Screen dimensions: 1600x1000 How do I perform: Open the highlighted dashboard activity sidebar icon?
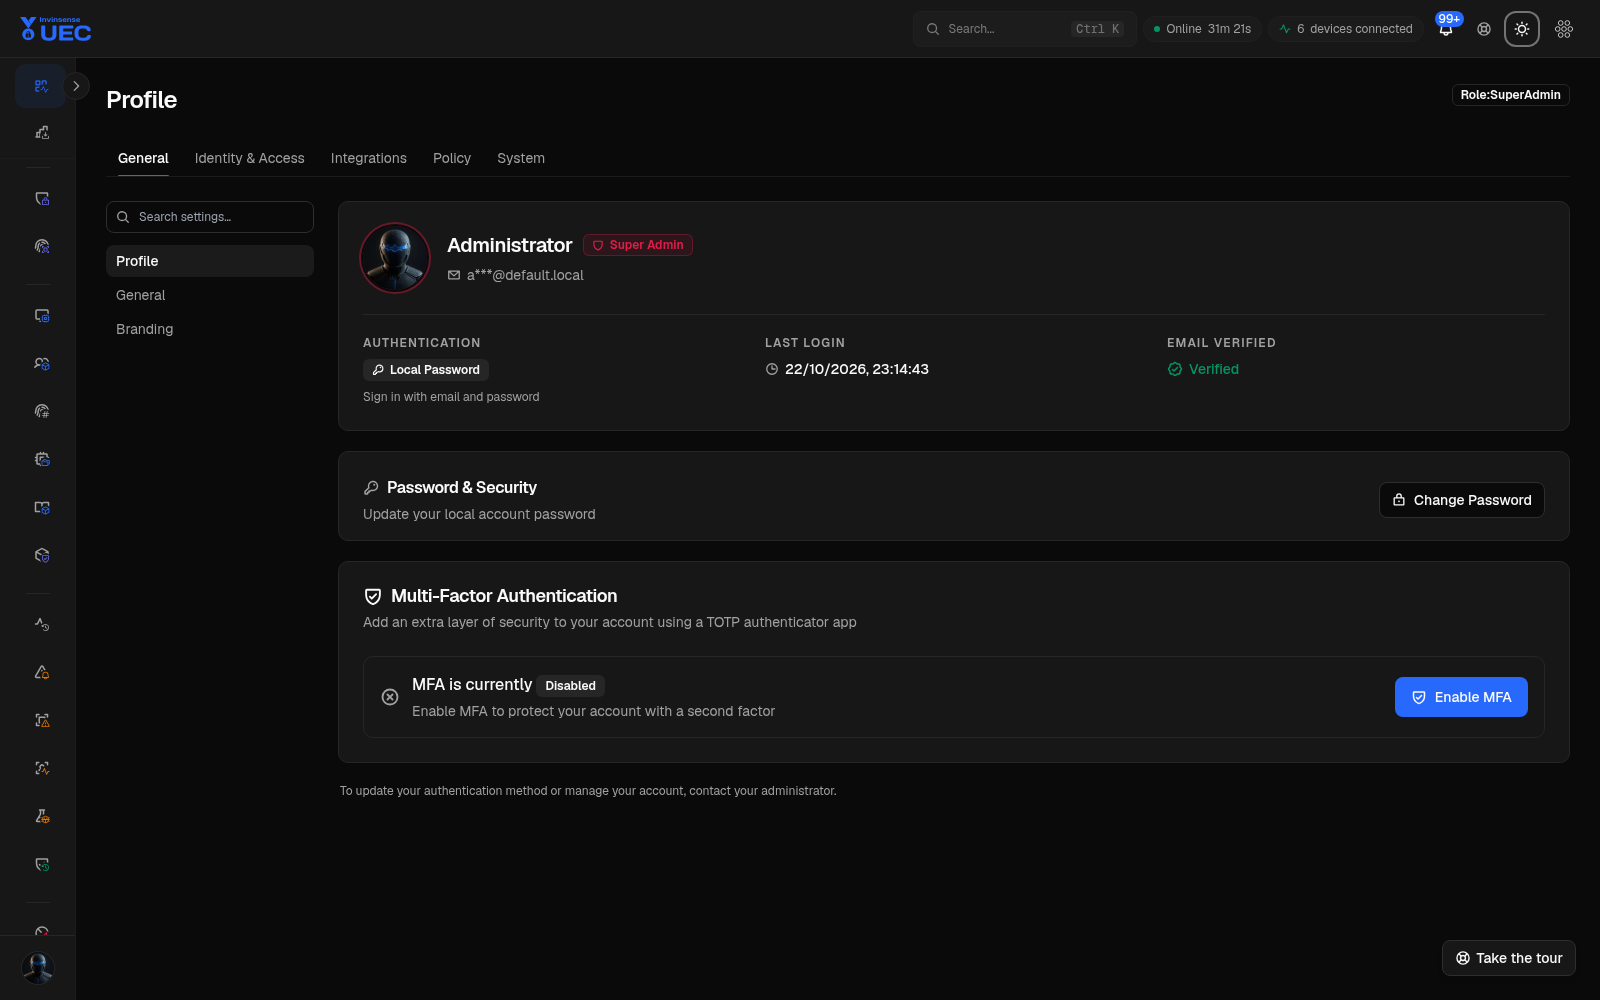[x=41, y=86]
